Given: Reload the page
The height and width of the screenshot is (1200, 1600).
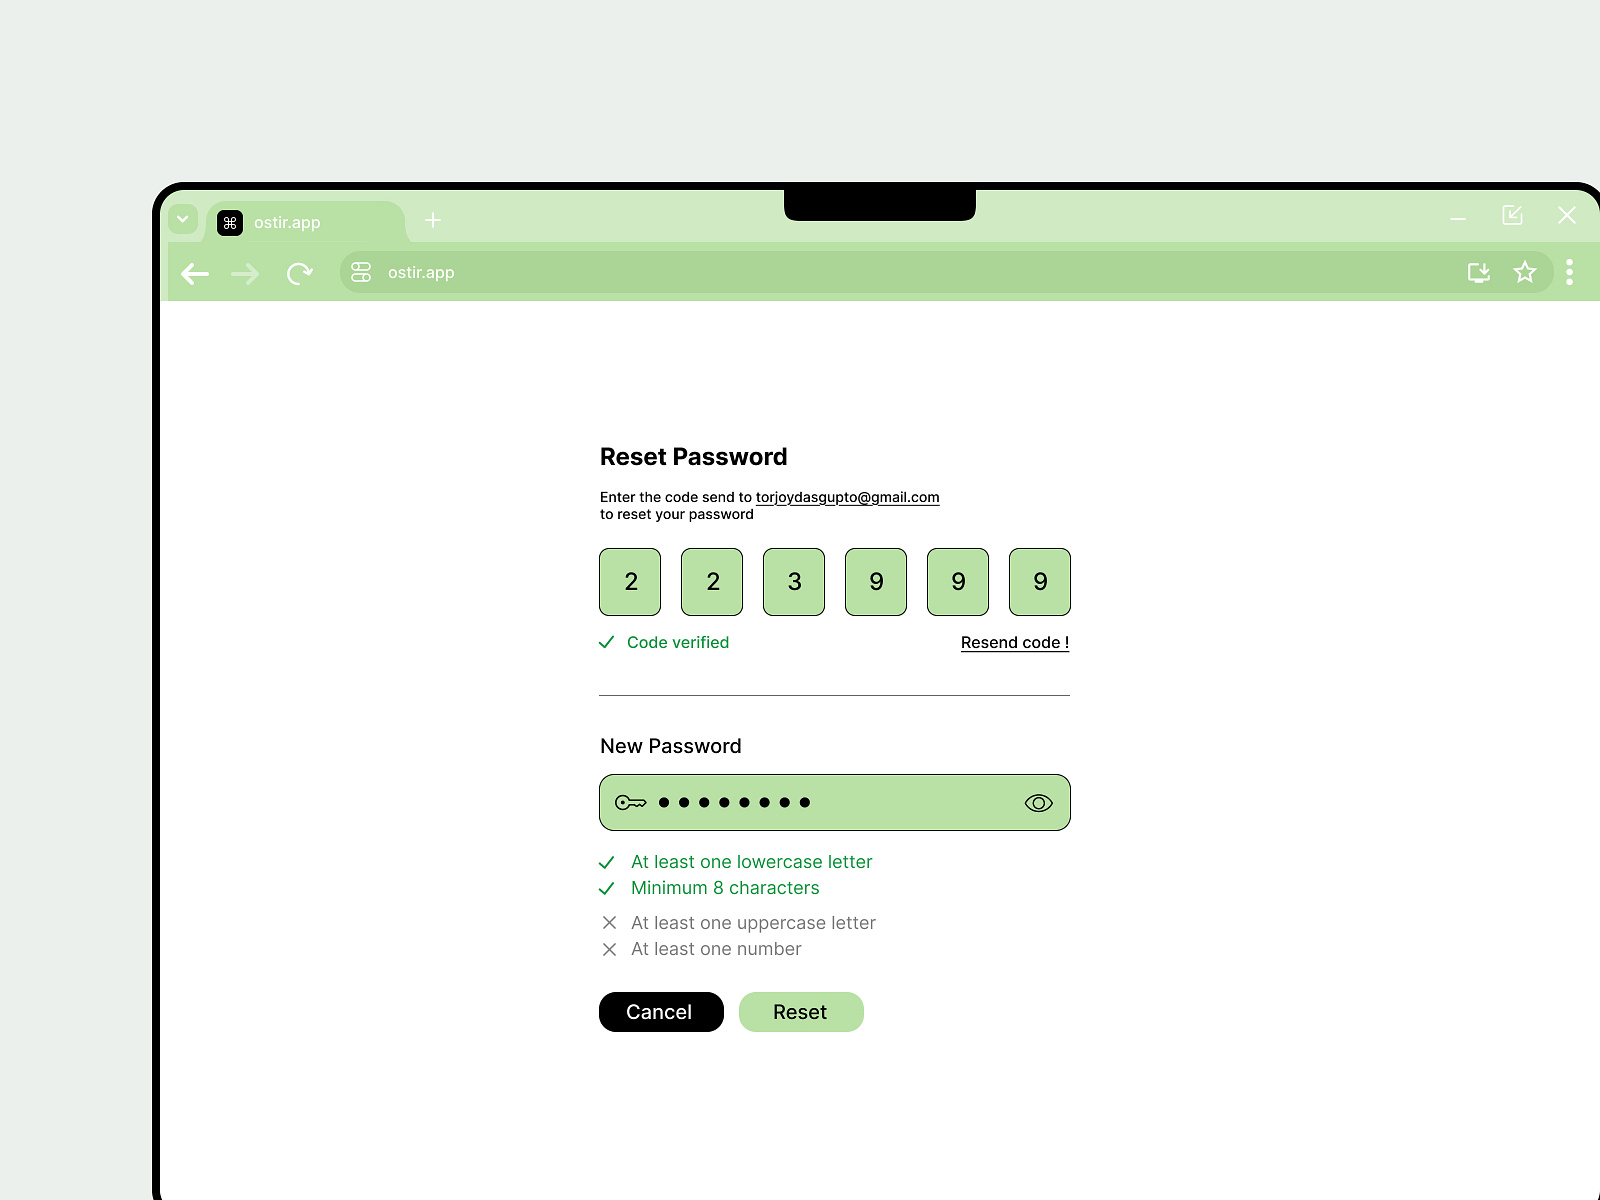Looking at the screenshot, I should [x=300, y=273].
